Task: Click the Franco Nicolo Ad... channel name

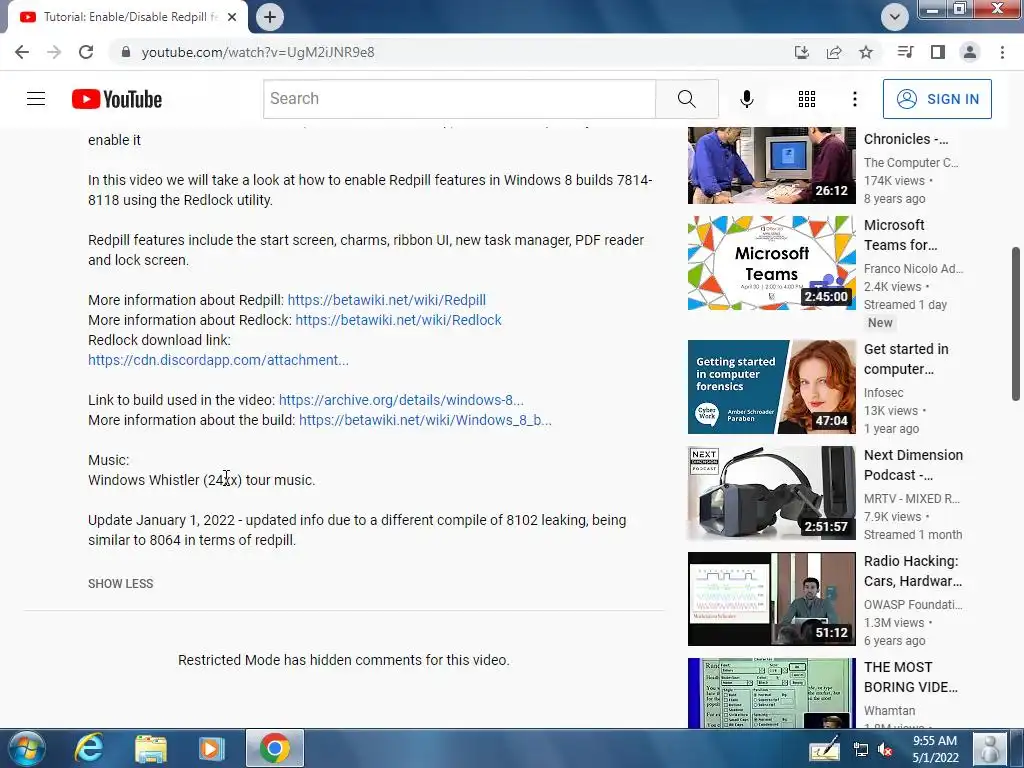Action: 914,269
